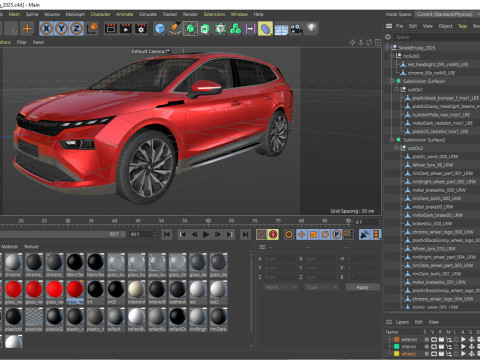Open the Scale mode dropdown
This screenshot has width=480, height=360.
point(321,287)
